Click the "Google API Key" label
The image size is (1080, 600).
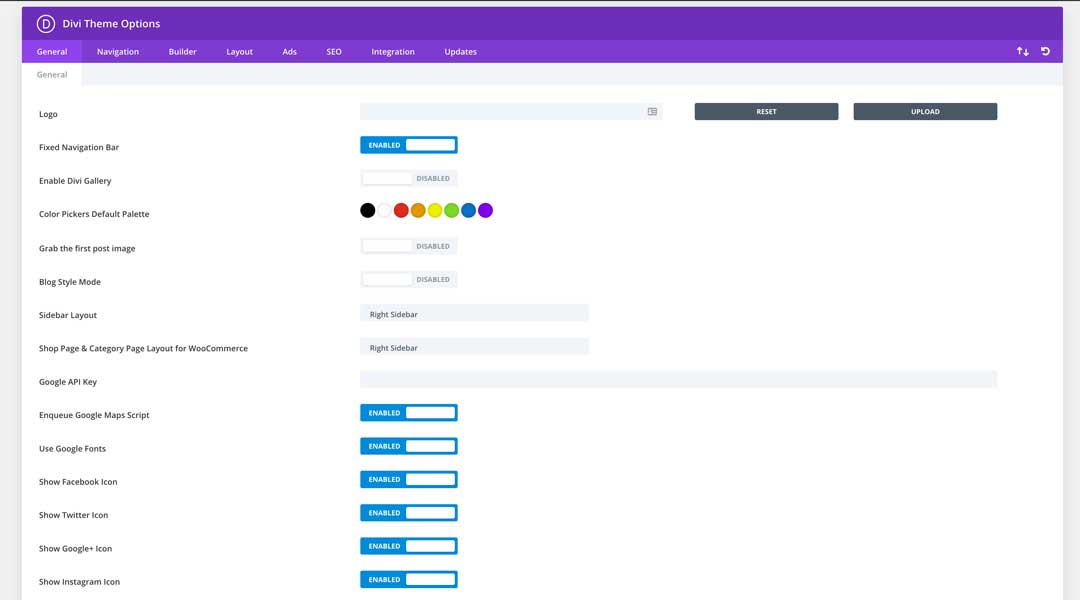(x=68, y=382)
